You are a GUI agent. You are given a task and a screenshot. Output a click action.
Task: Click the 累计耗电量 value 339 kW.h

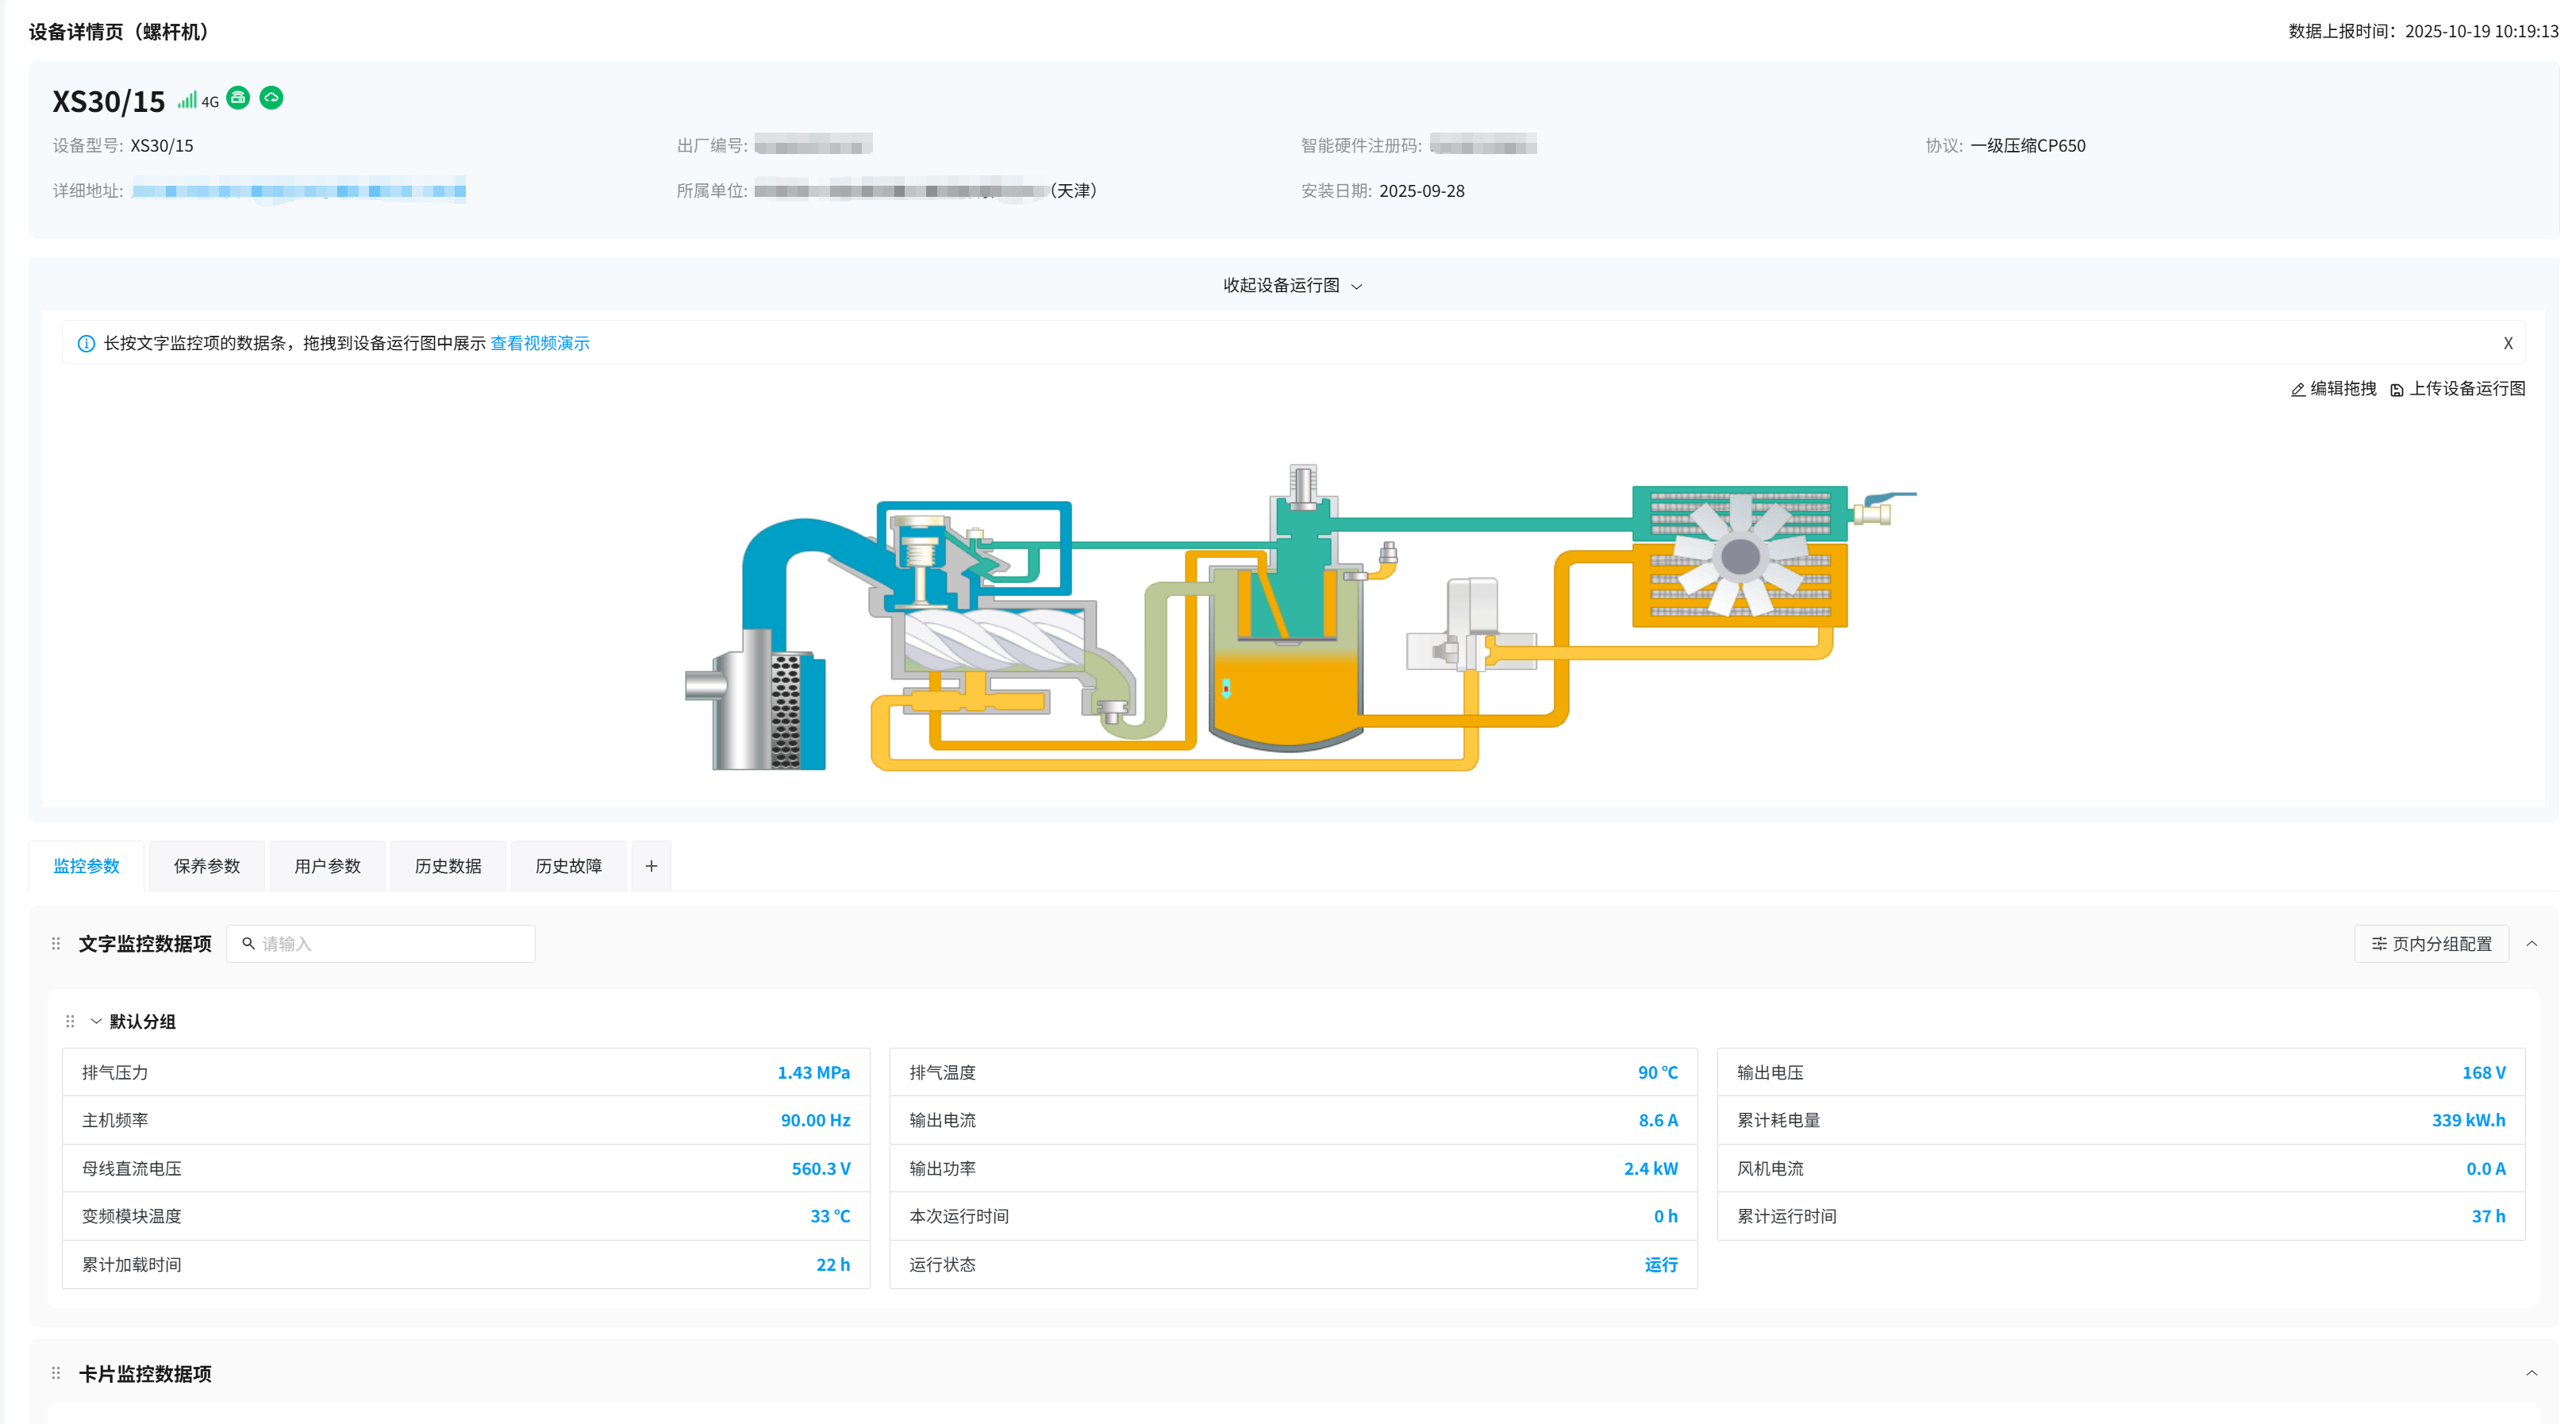2469,1120
